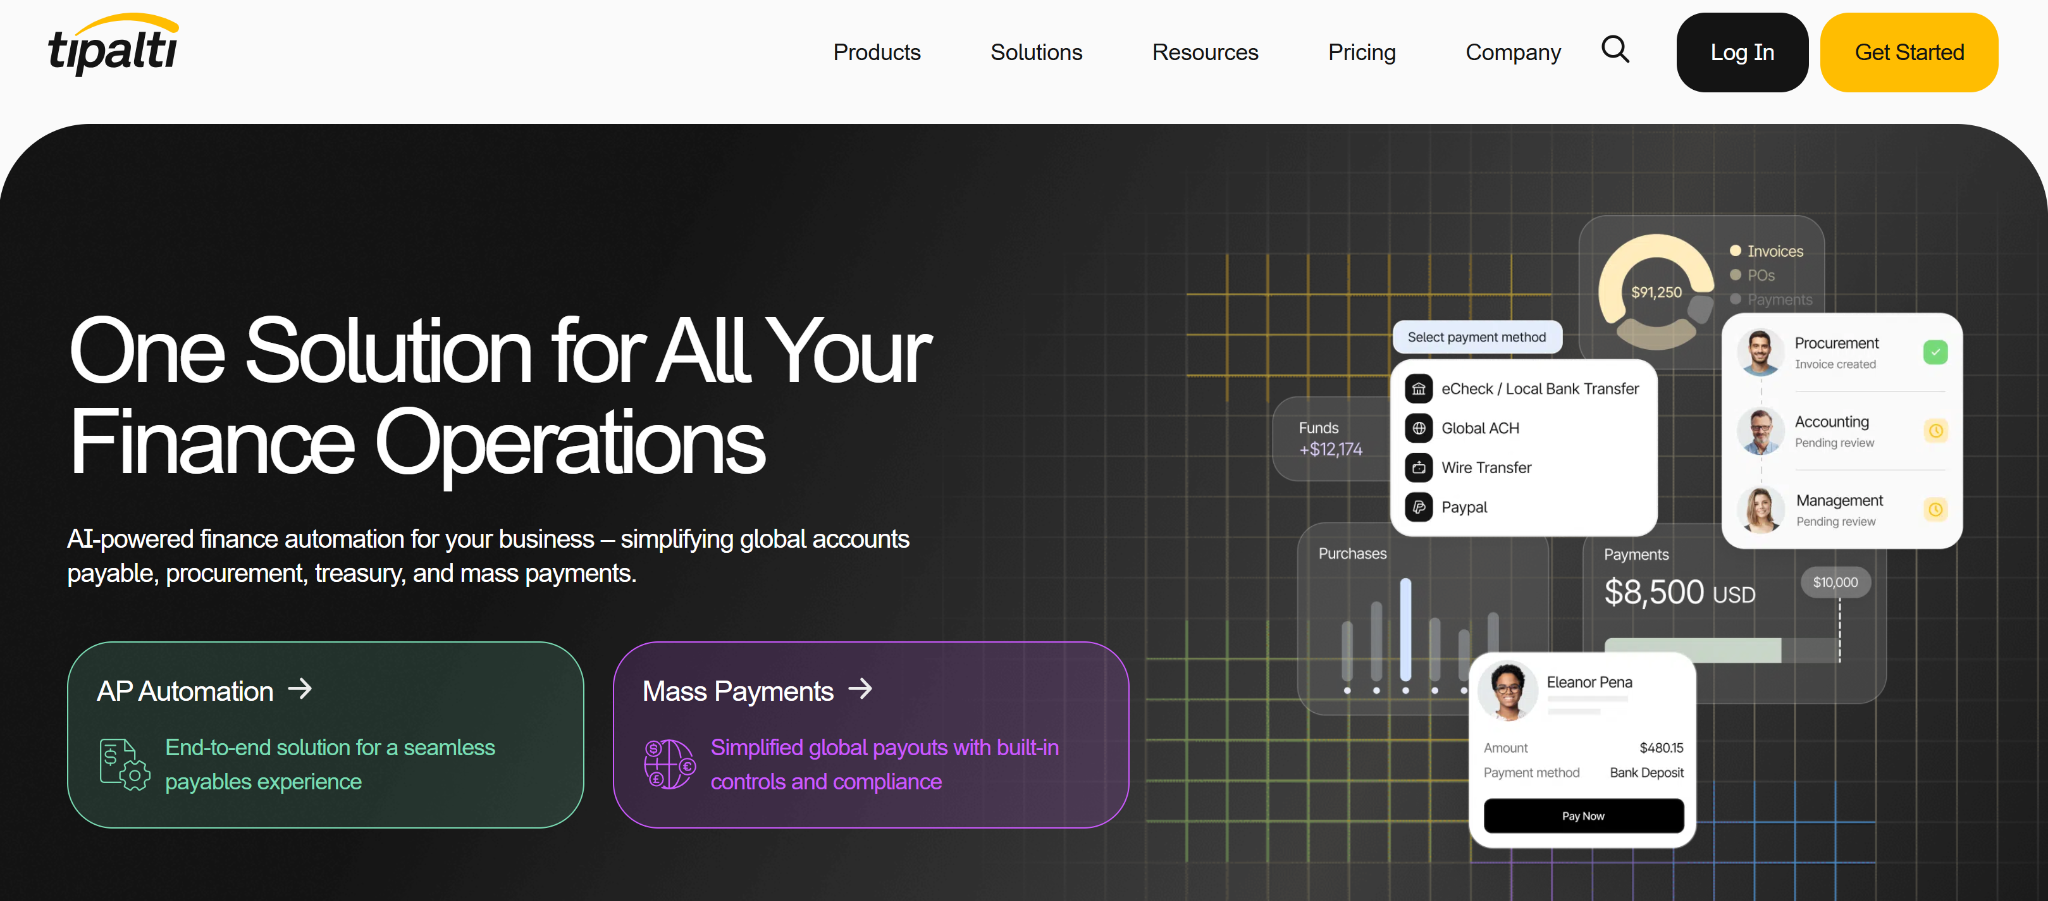Click Eleanor Pena's avatar
Screen dimensions: 2048x901
[x=1508, y=691]
